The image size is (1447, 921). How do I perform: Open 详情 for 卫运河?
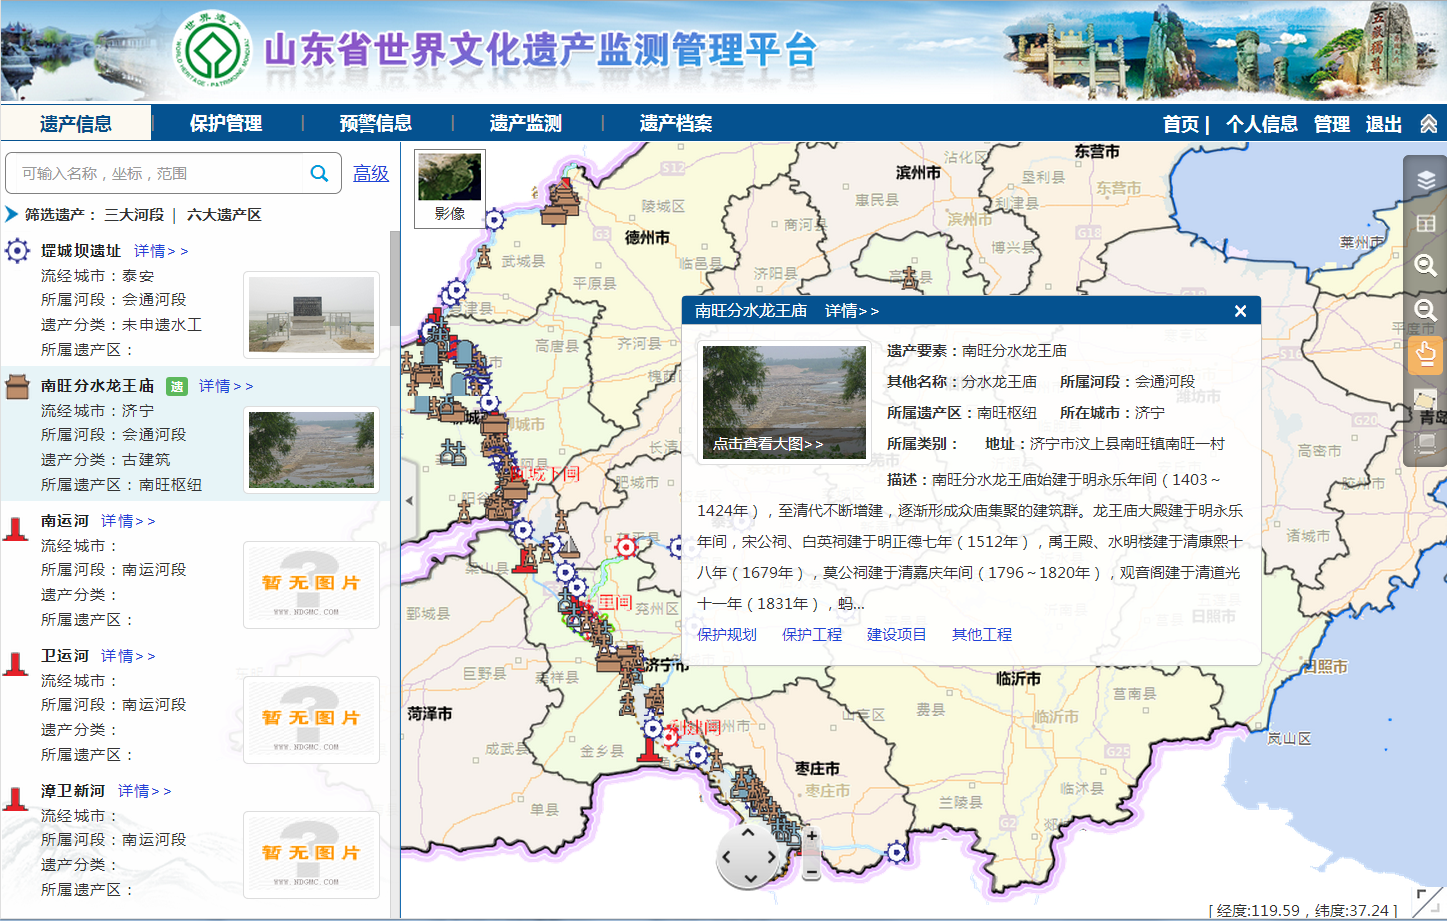128,656
